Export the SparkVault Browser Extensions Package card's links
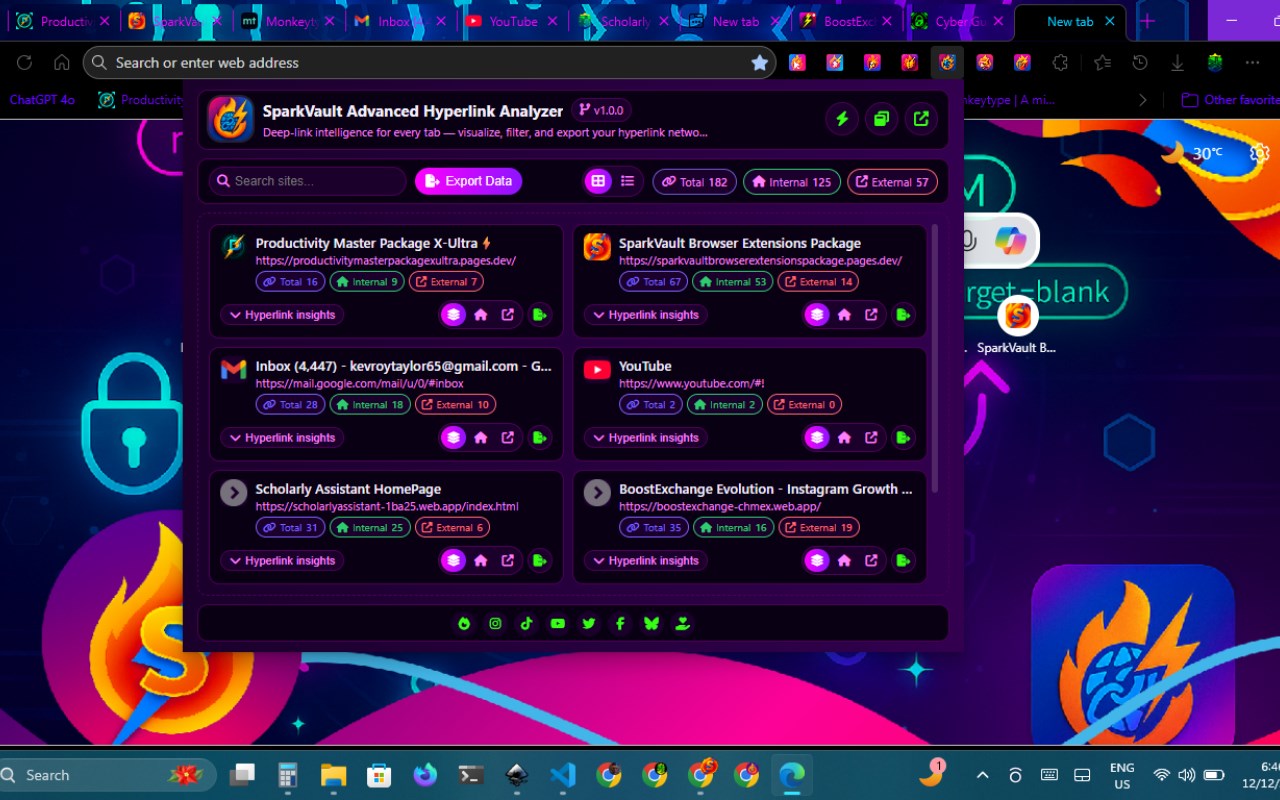Screen dimensions: 1280x800 click(903, 315)
